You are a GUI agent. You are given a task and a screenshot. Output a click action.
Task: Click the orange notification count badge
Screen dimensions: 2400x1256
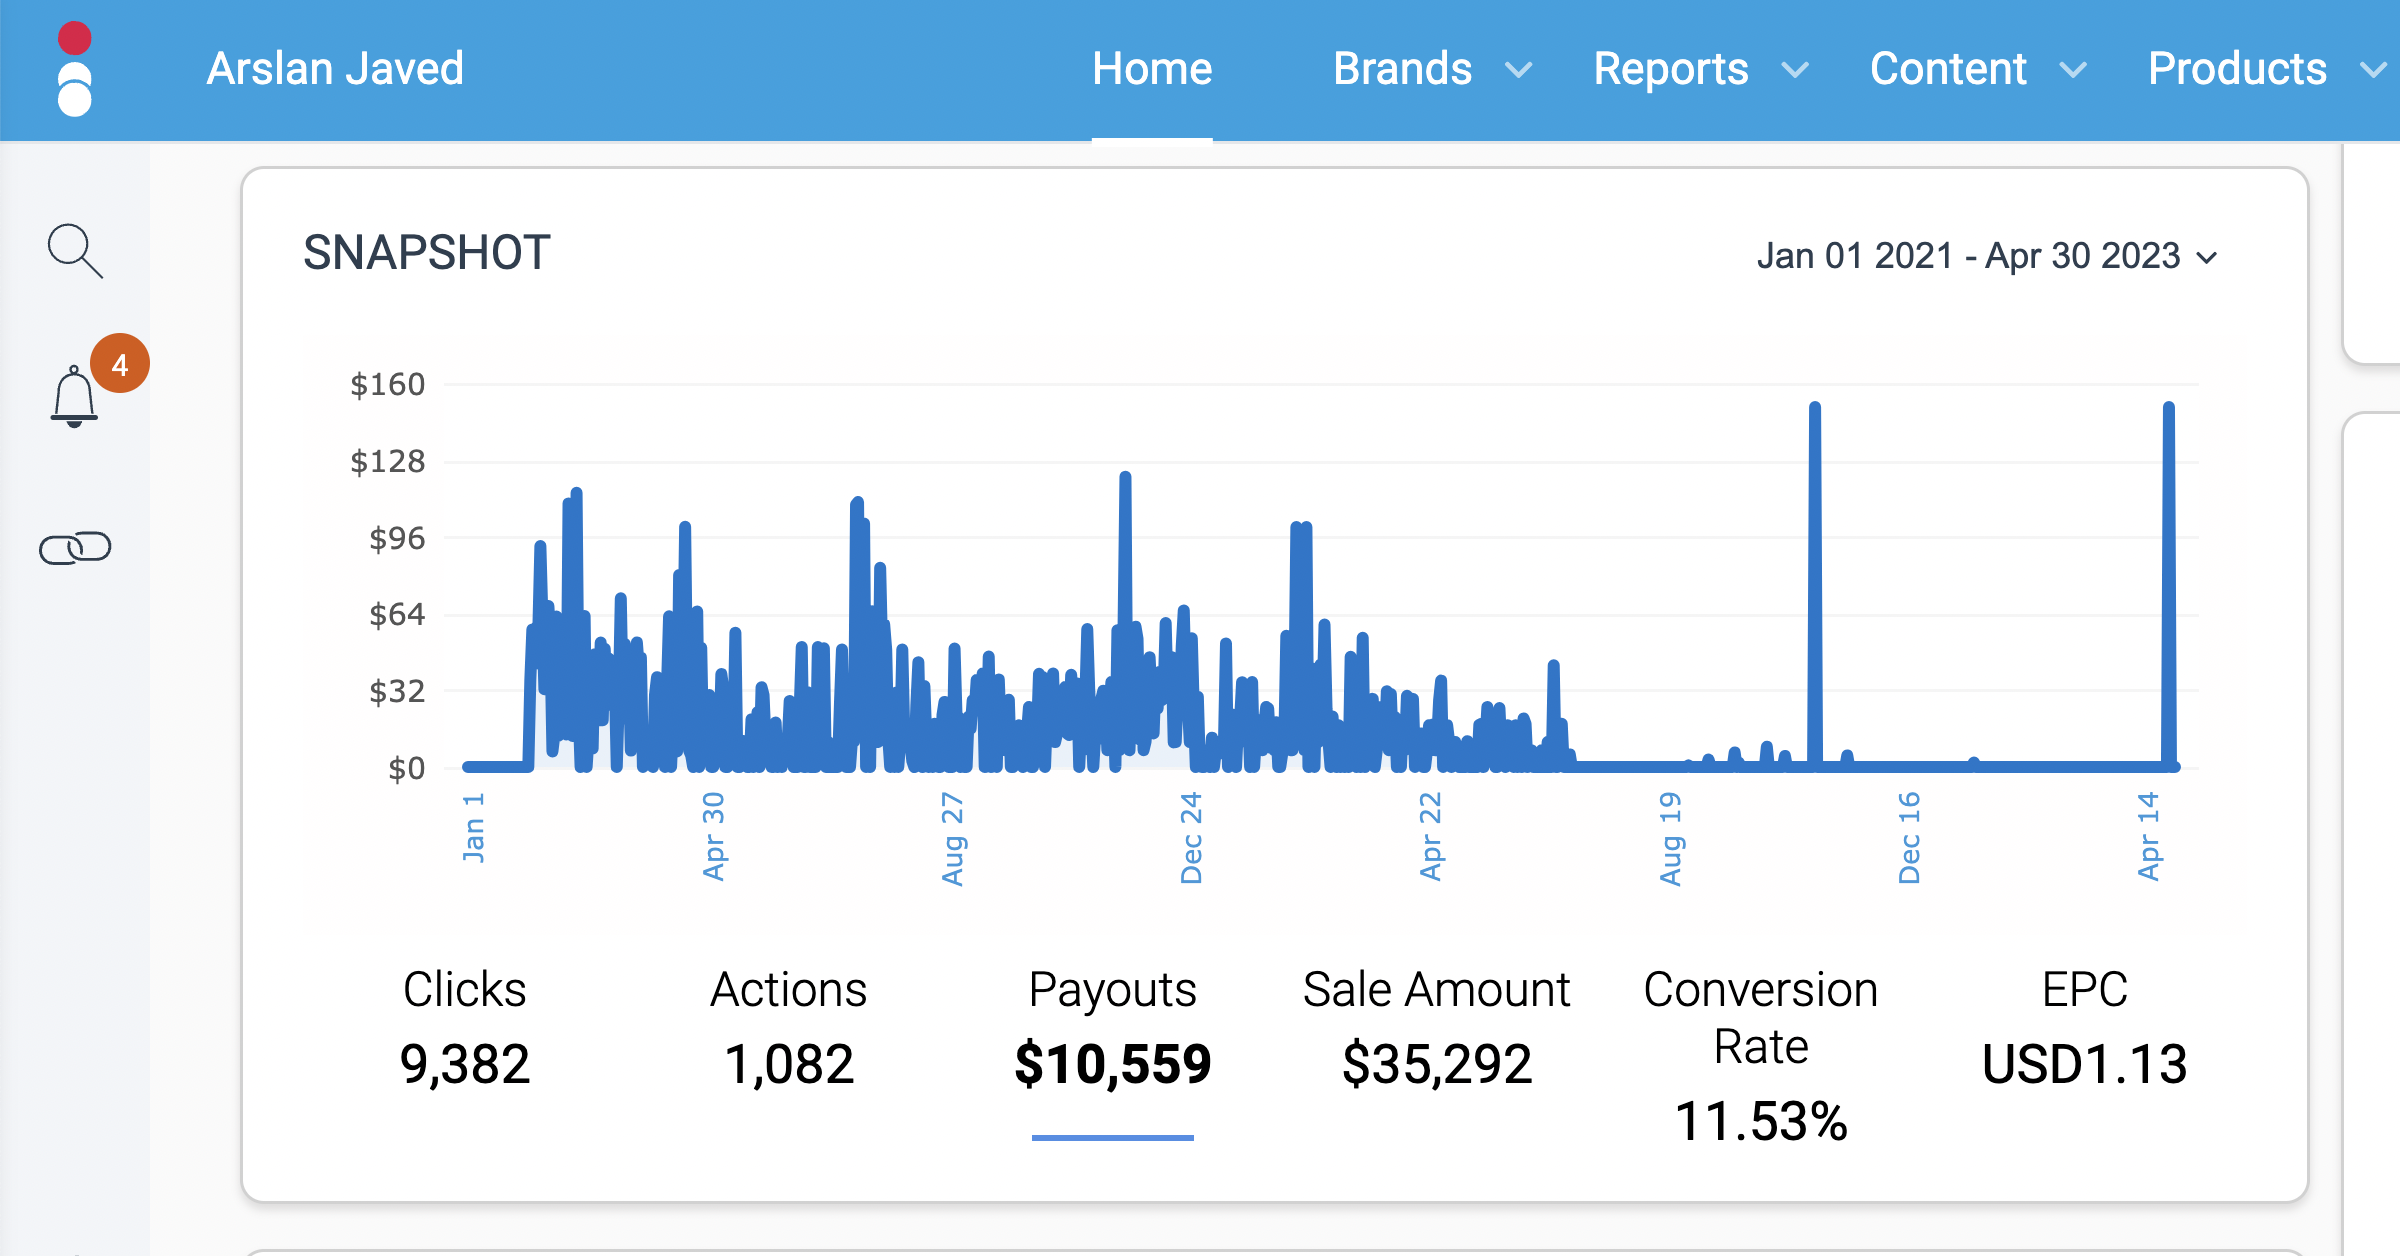(120, 364)
